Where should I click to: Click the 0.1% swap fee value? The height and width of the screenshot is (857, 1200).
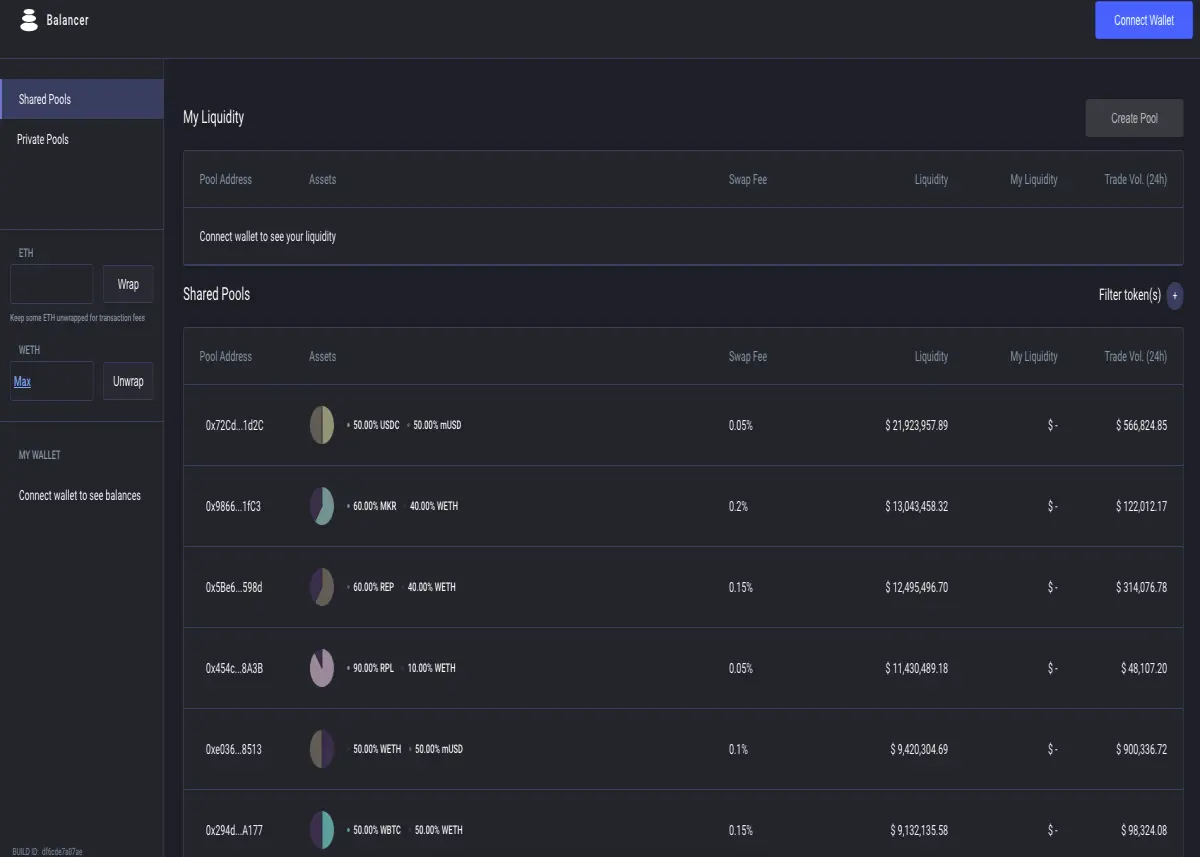[x=738, y=749]
